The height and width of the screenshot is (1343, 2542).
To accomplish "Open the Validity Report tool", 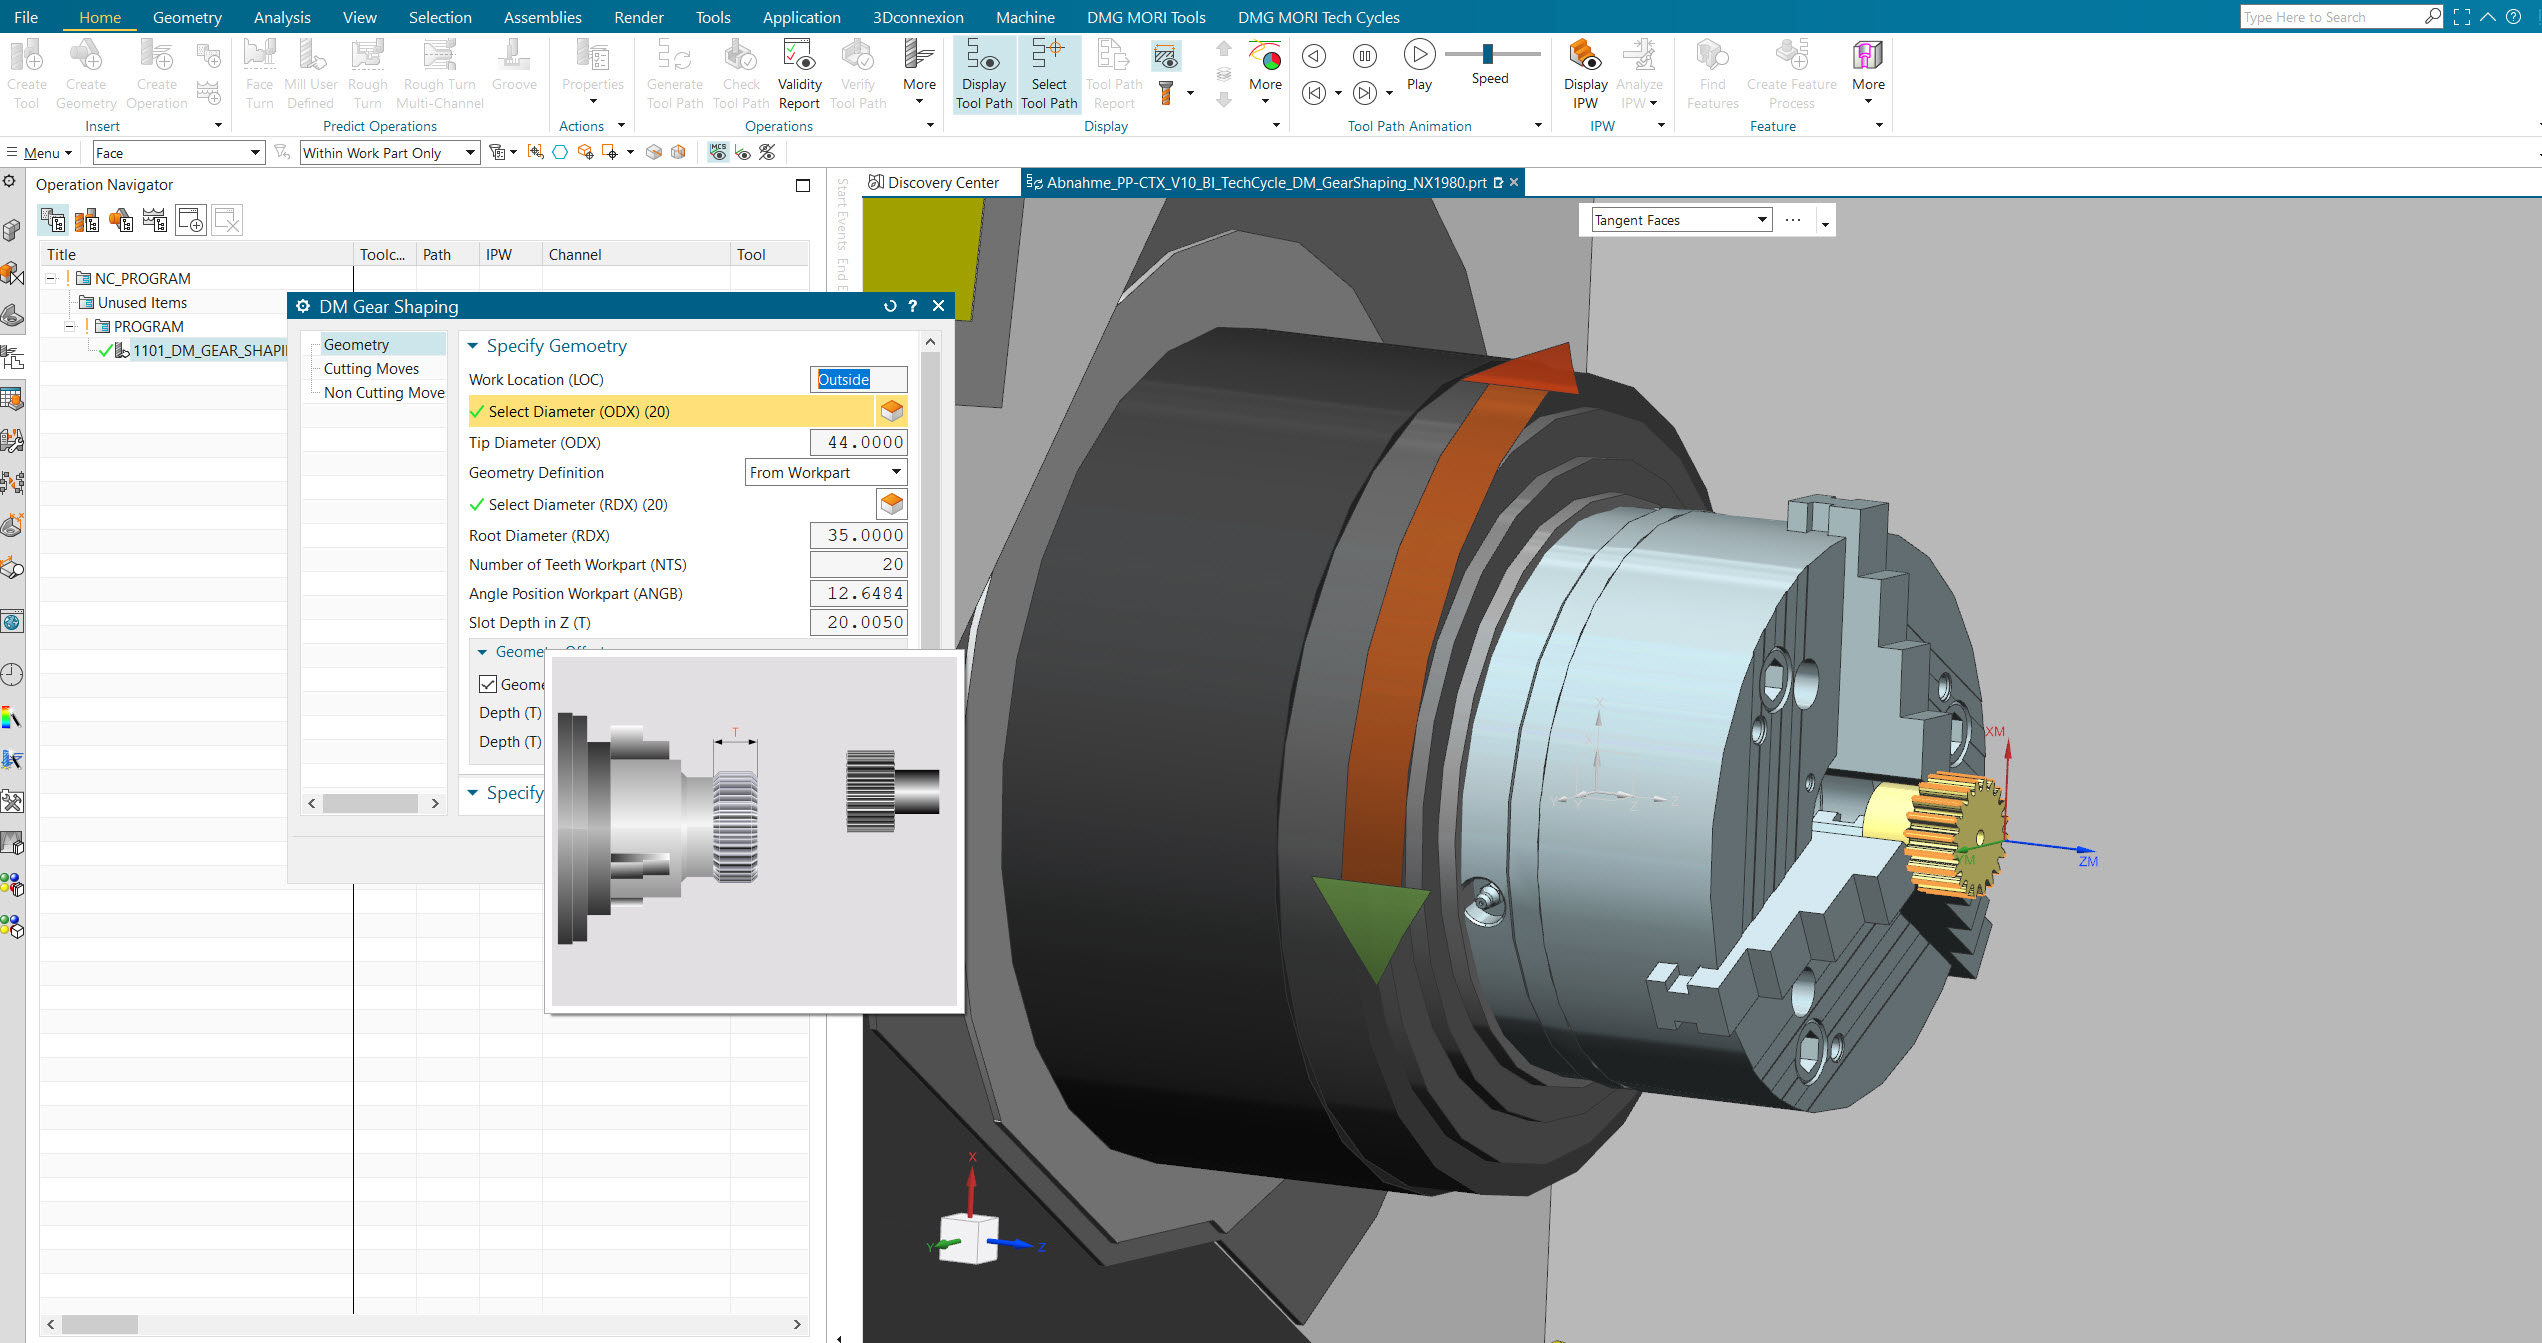I will pos(799,73).
